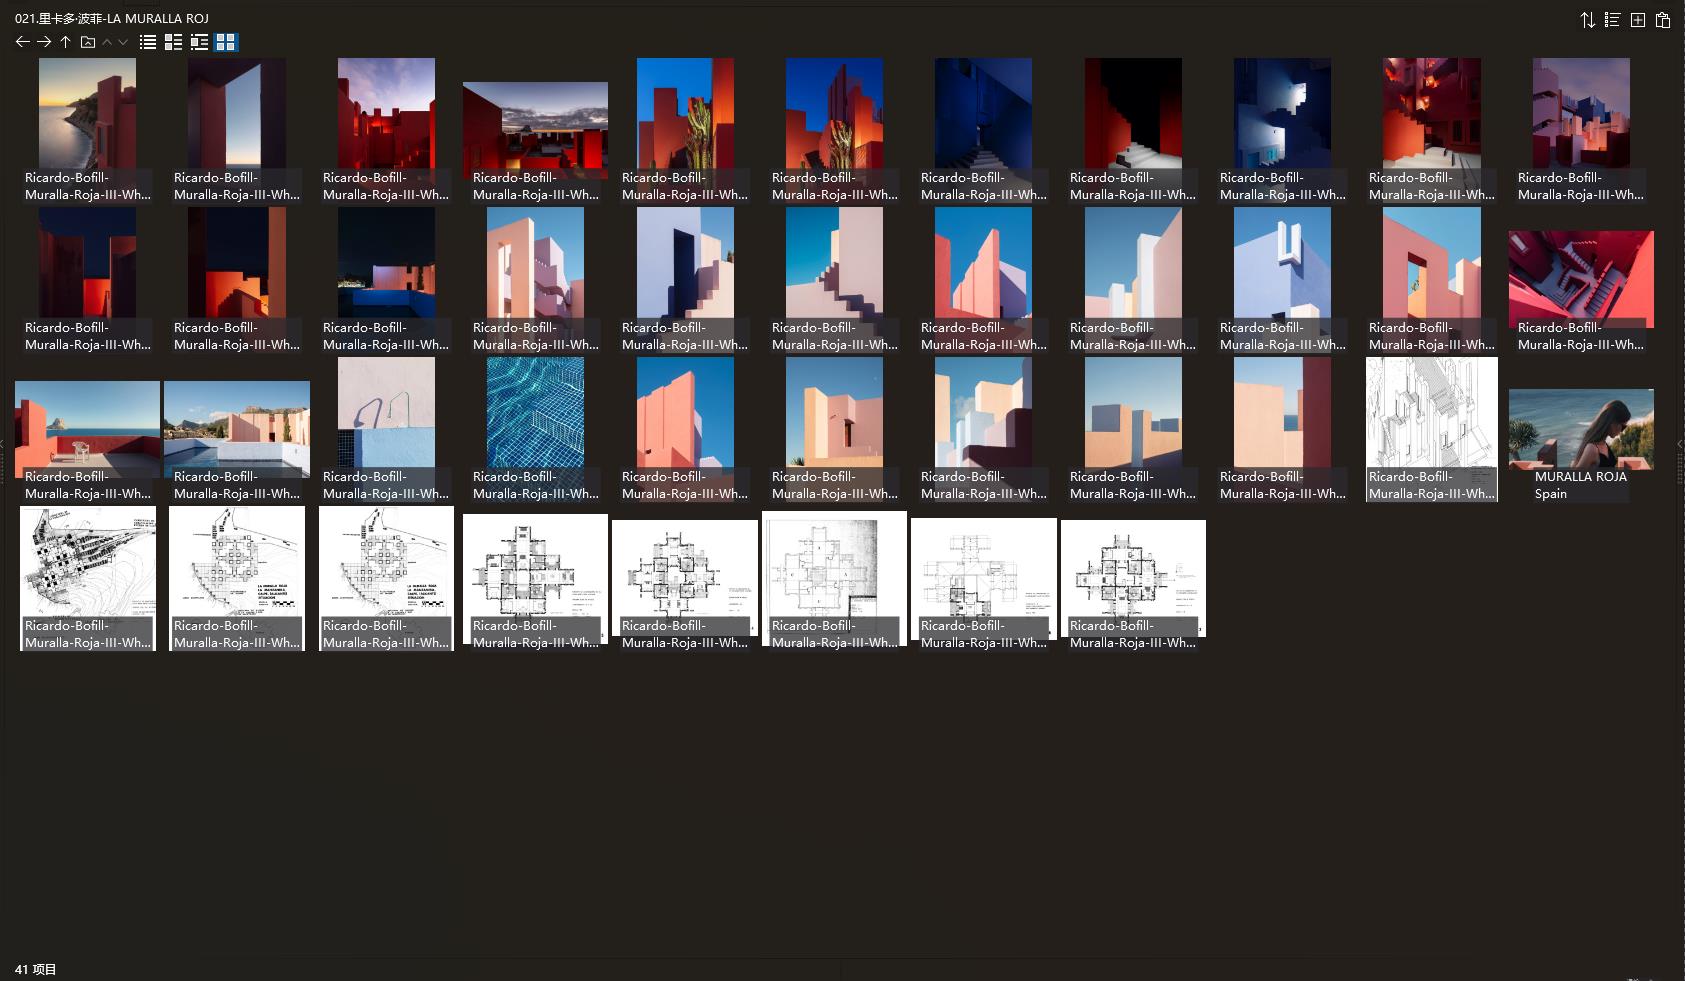Click the folder title 021 LA MURALLA ROJ
Image resolution: width=1685 pixels, height=981 pixels.
tap(112, 19)
